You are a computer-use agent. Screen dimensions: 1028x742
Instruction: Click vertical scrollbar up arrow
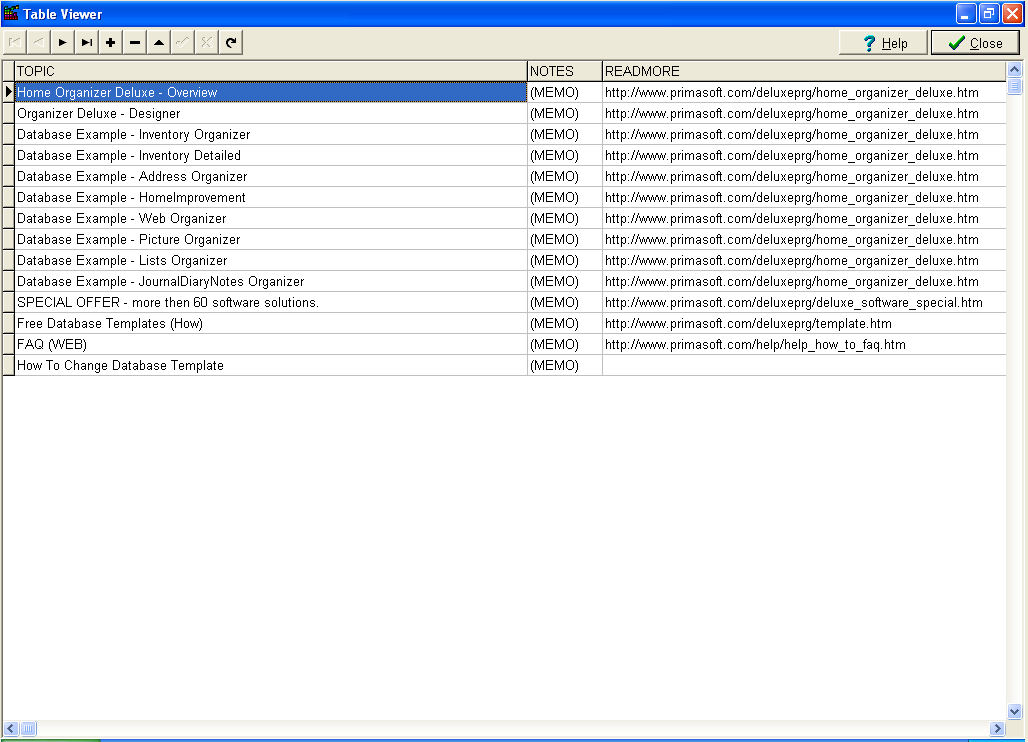click(1014, 69)
